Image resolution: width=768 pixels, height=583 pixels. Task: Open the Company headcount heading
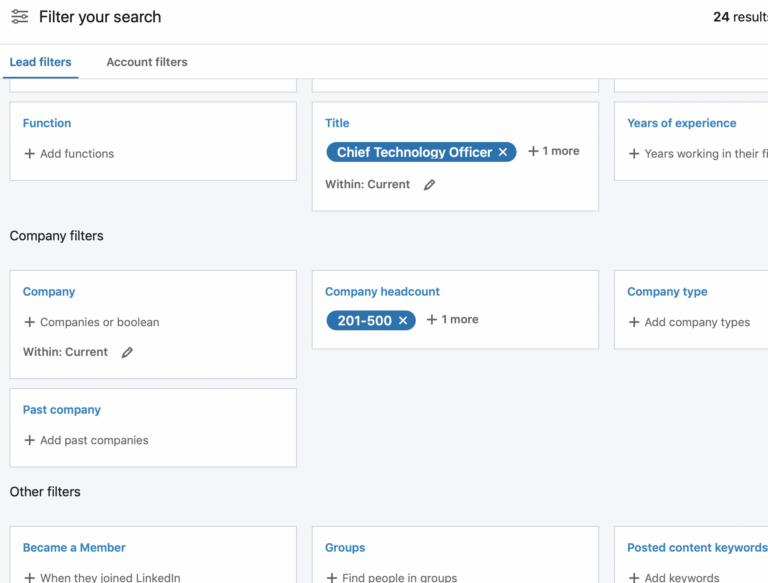383,292
